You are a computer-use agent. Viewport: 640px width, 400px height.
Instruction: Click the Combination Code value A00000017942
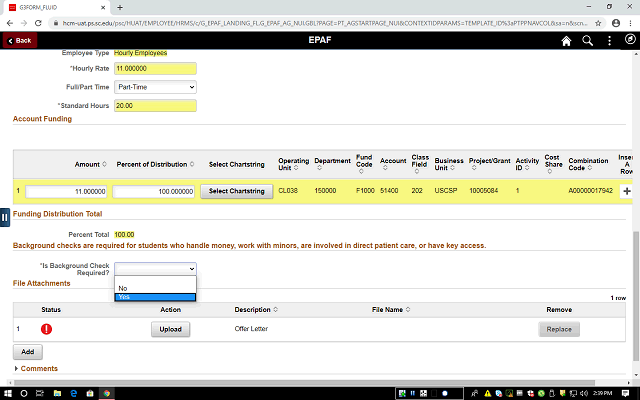590,191
